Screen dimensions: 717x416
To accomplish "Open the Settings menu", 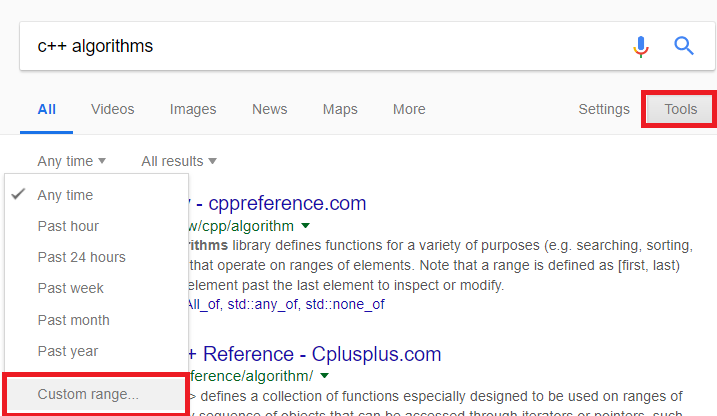I will click(604, 109).
